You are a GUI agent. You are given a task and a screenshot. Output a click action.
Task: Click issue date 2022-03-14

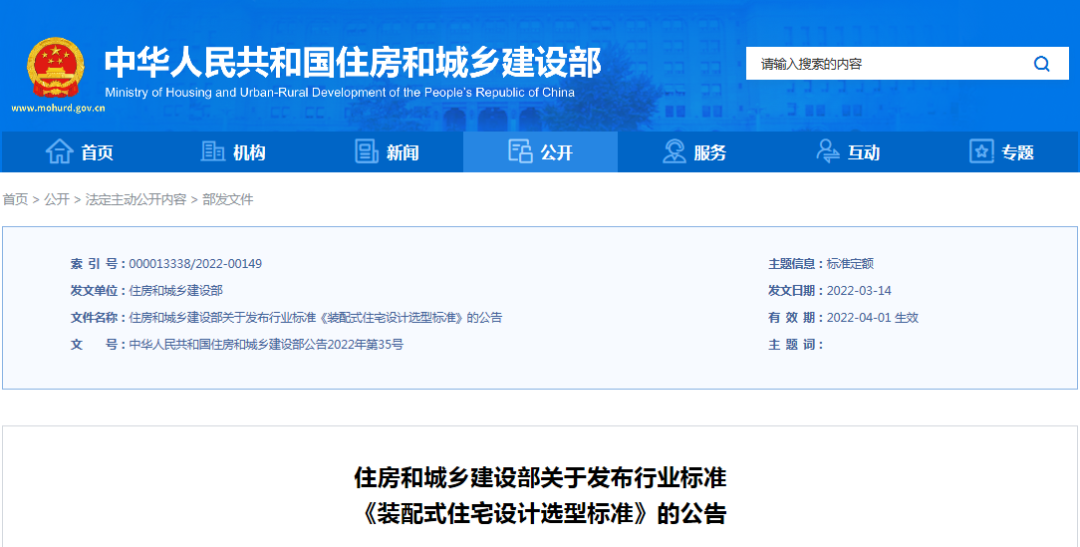[859, 291]
